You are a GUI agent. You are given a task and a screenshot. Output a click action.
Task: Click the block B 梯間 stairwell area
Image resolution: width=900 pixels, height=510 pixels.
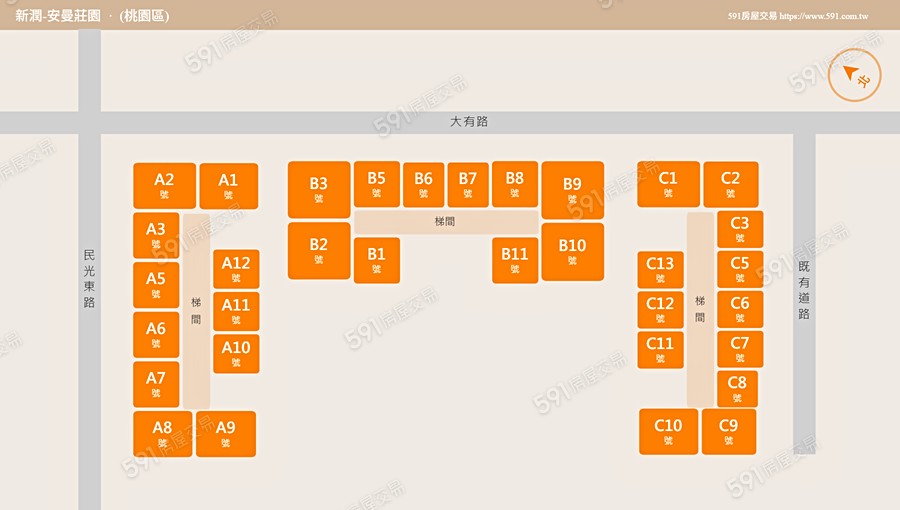pos(445,221)
